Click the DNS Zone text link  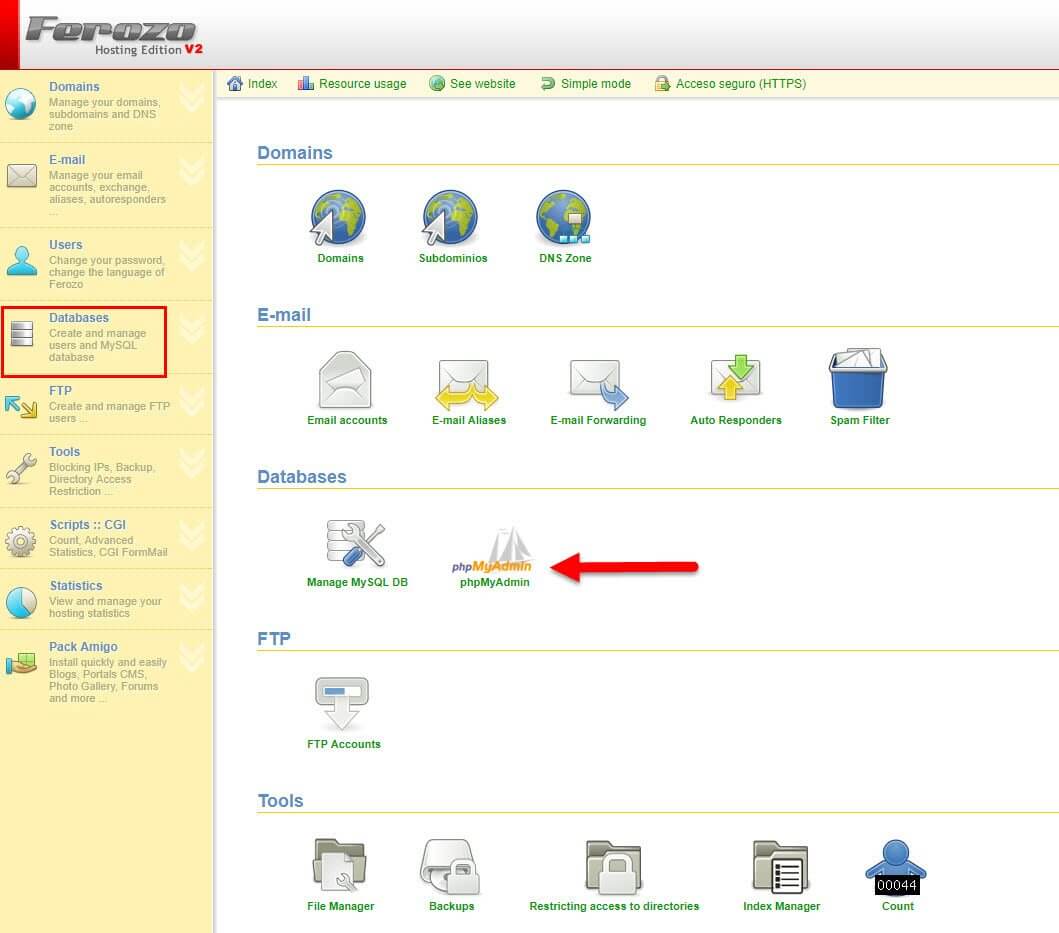[x=565, y=258]
